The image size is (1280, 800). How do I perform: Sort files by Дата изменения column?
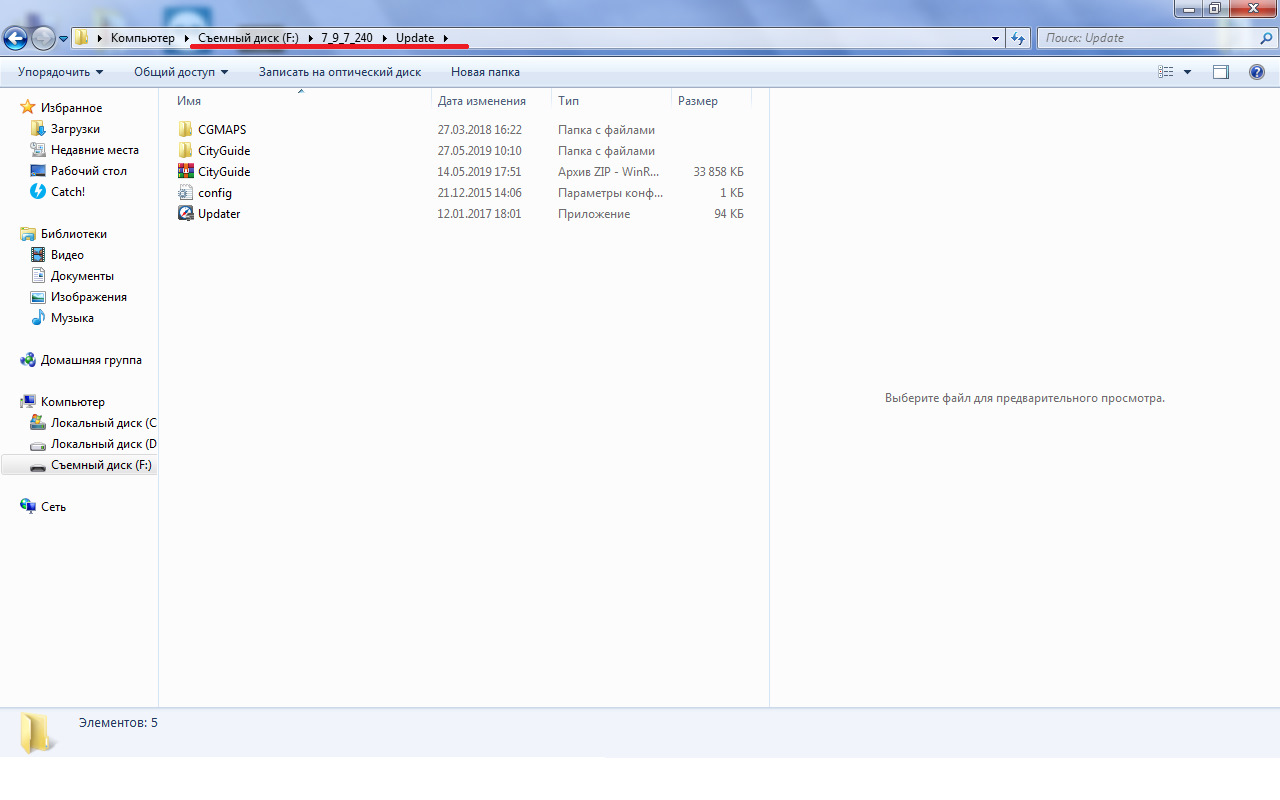482,101
